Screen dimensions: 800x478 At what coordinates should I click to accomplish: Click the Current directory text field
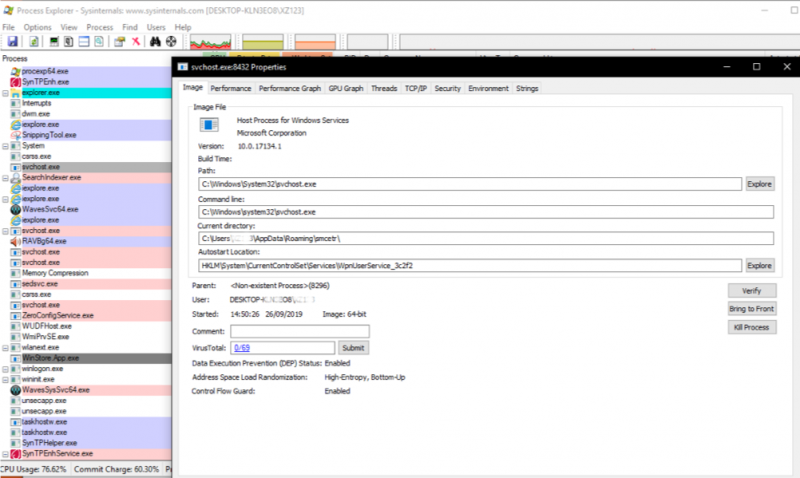click(x=486, y=238)
